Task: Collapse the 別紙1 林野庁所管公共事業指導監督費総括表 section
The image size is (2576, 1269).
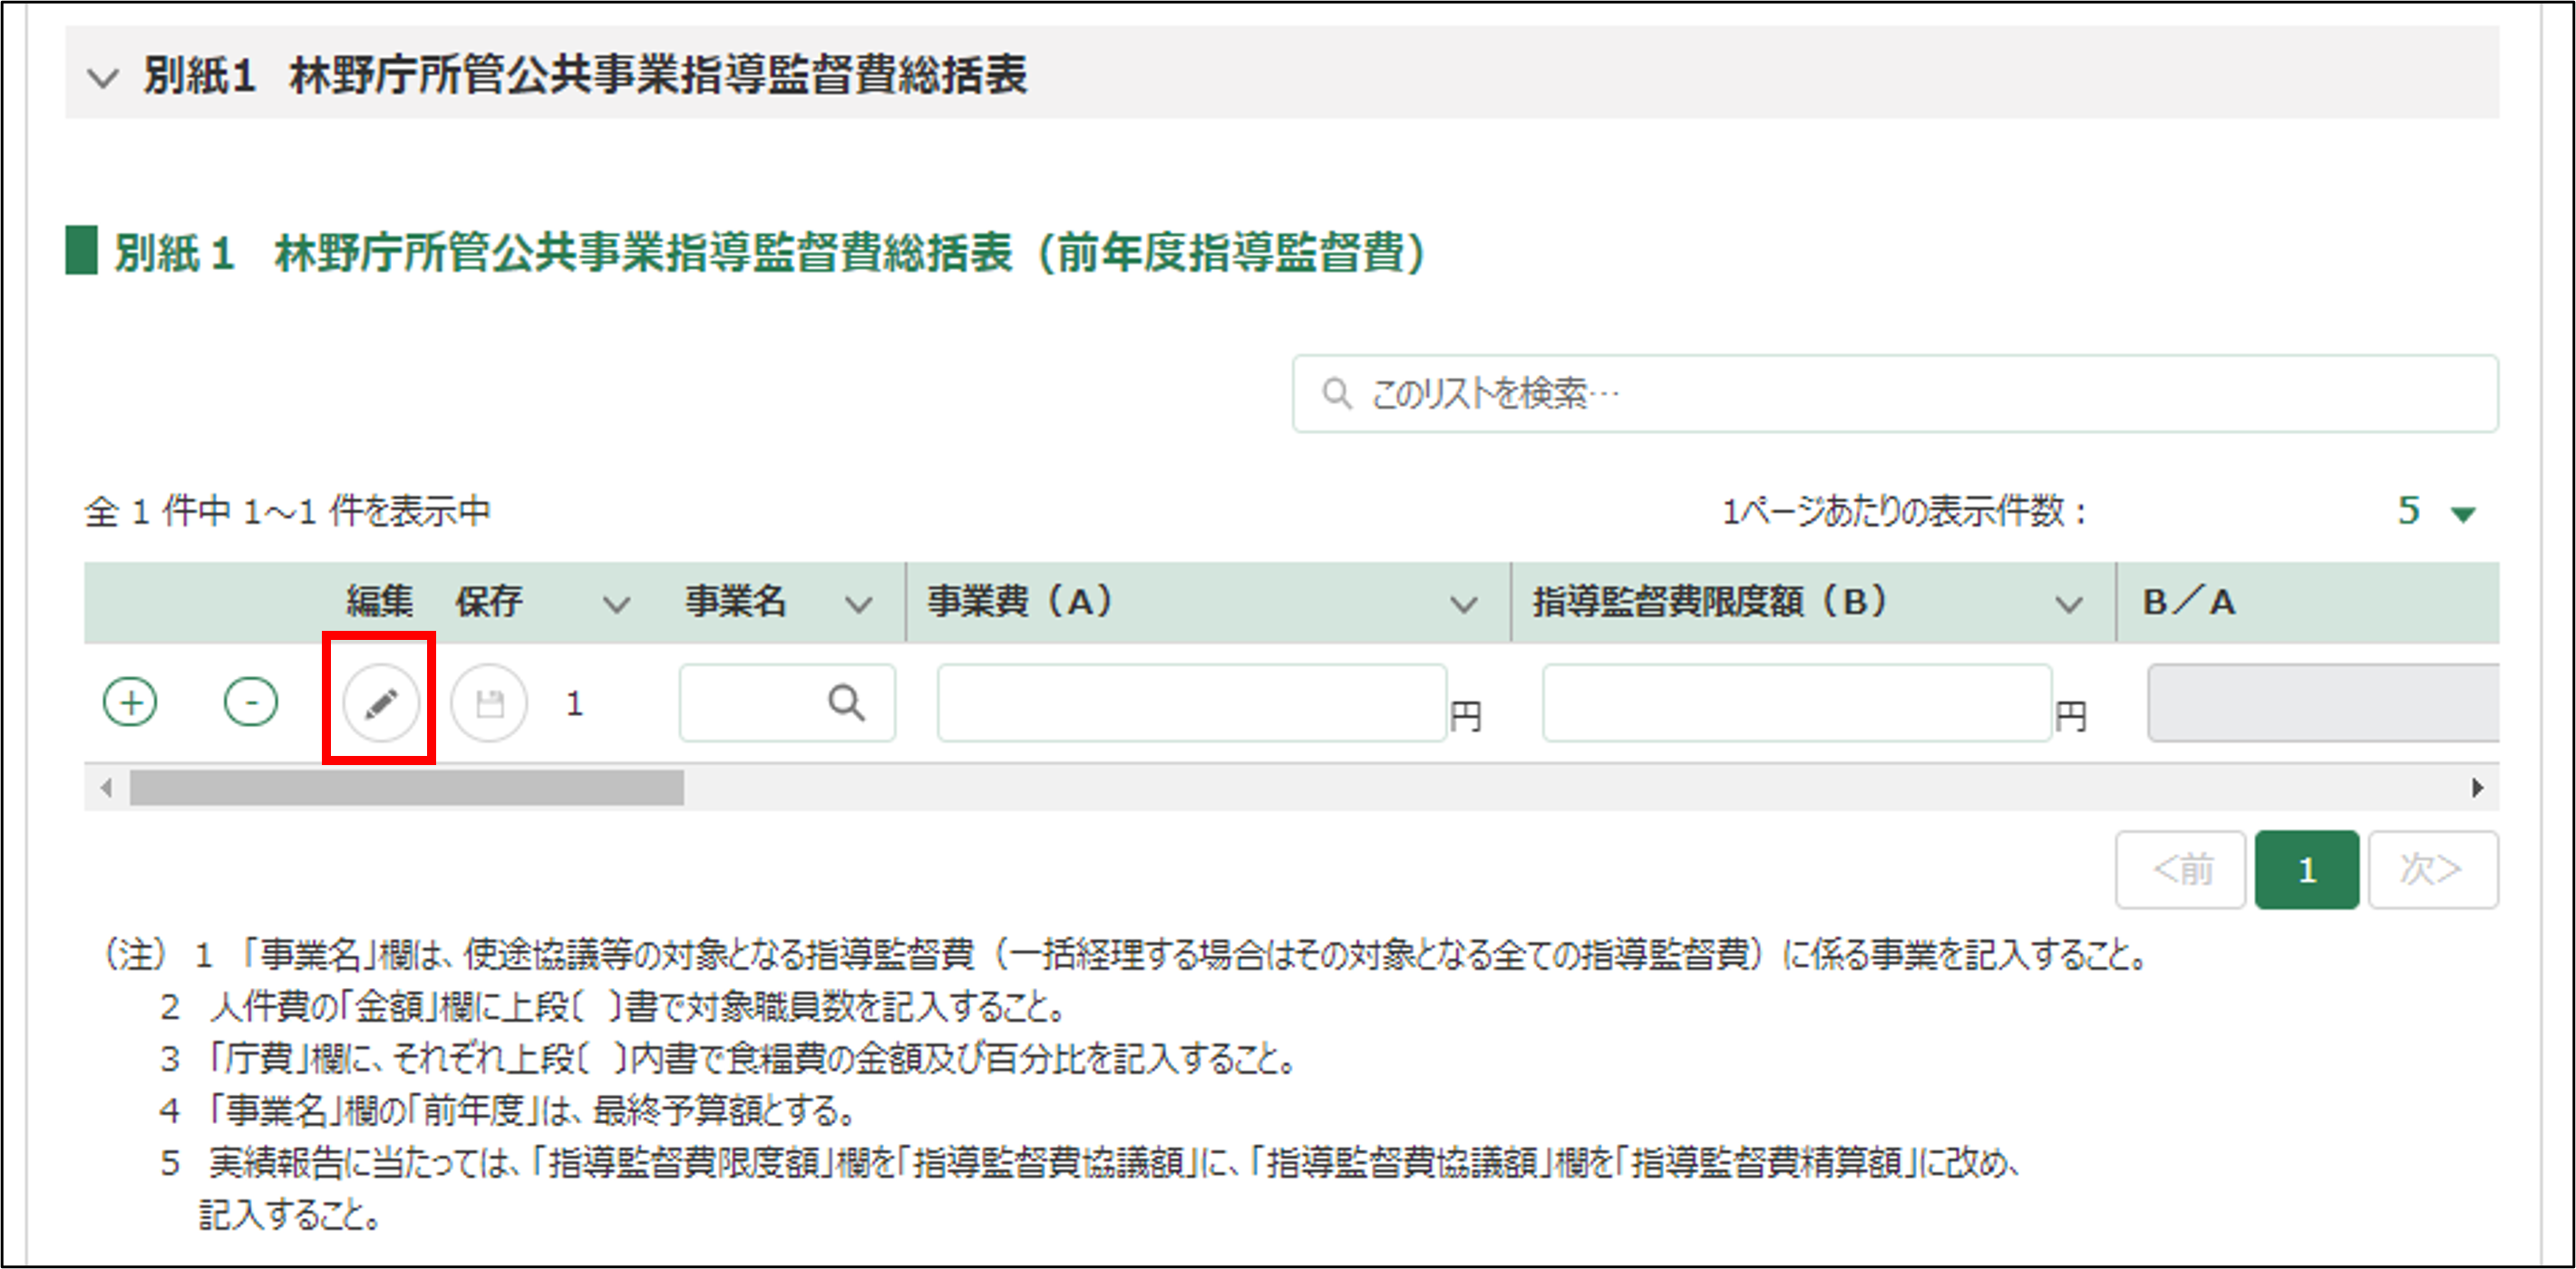Action: coord(103,77)
